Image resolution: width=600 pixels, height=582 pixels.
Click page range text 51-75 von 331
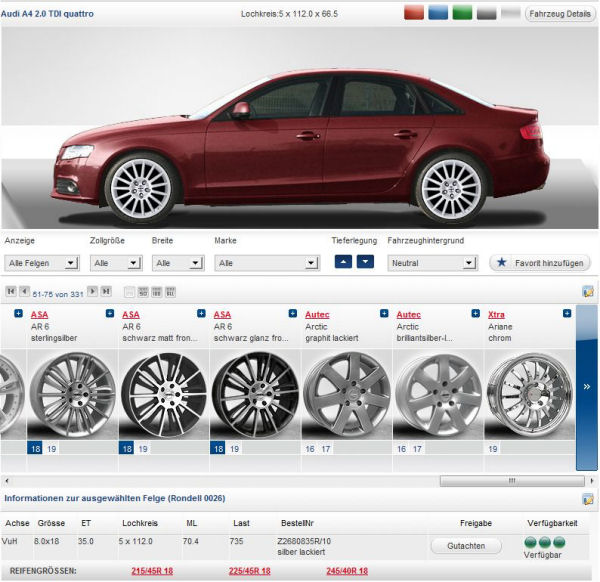[x=58, y=294]
